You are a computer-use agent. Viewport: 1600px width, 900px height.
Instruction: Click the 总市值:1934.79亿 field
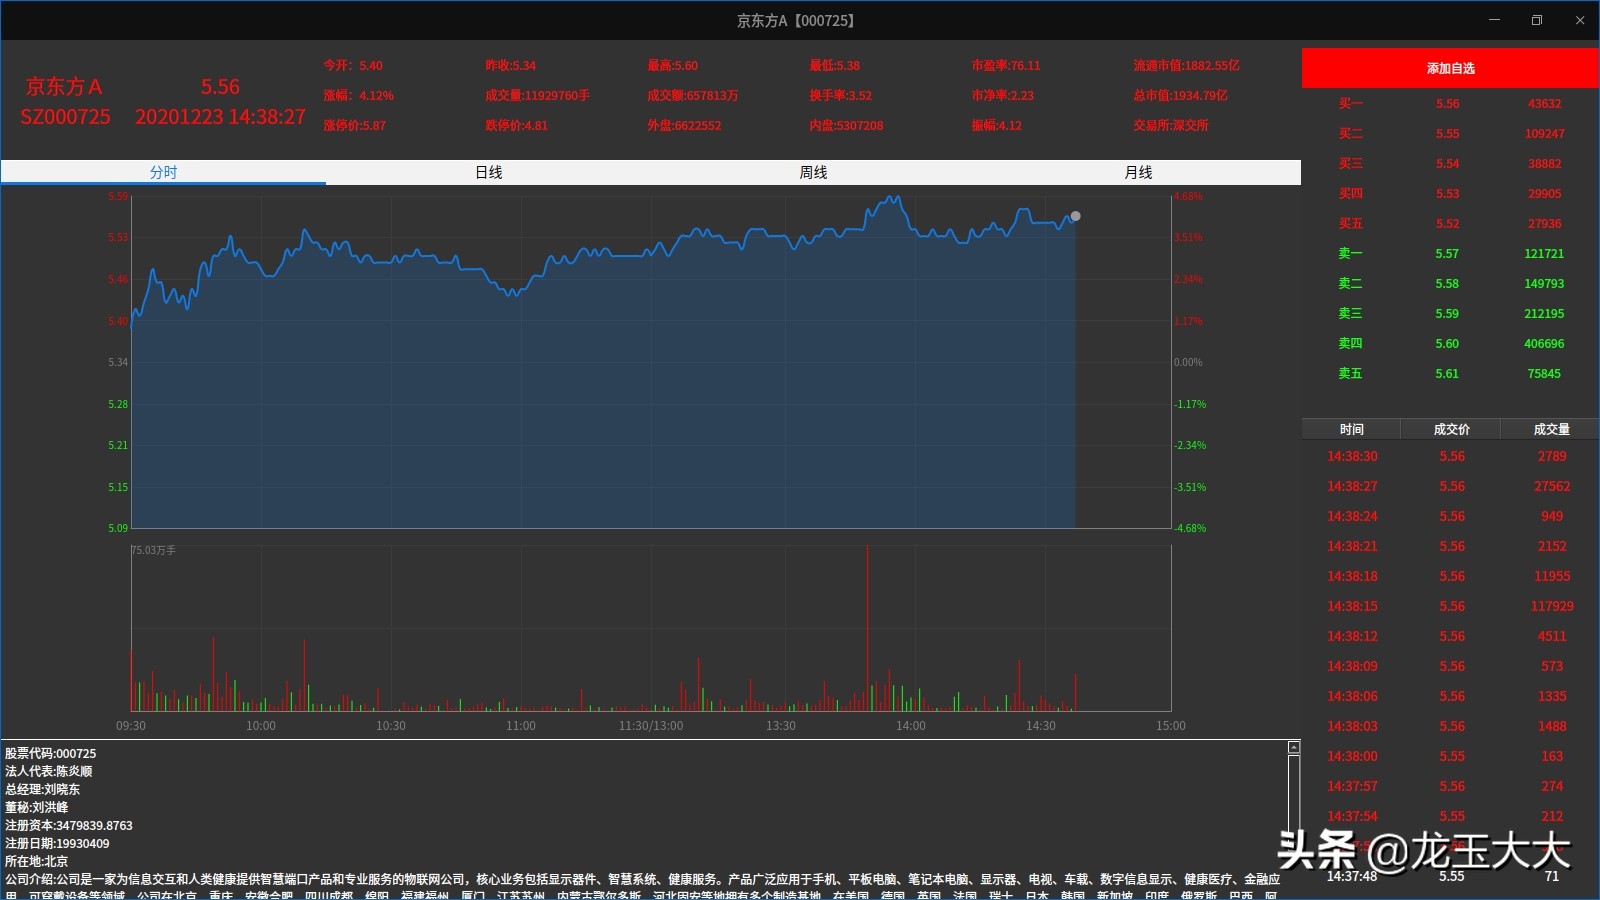(1180, 95)
